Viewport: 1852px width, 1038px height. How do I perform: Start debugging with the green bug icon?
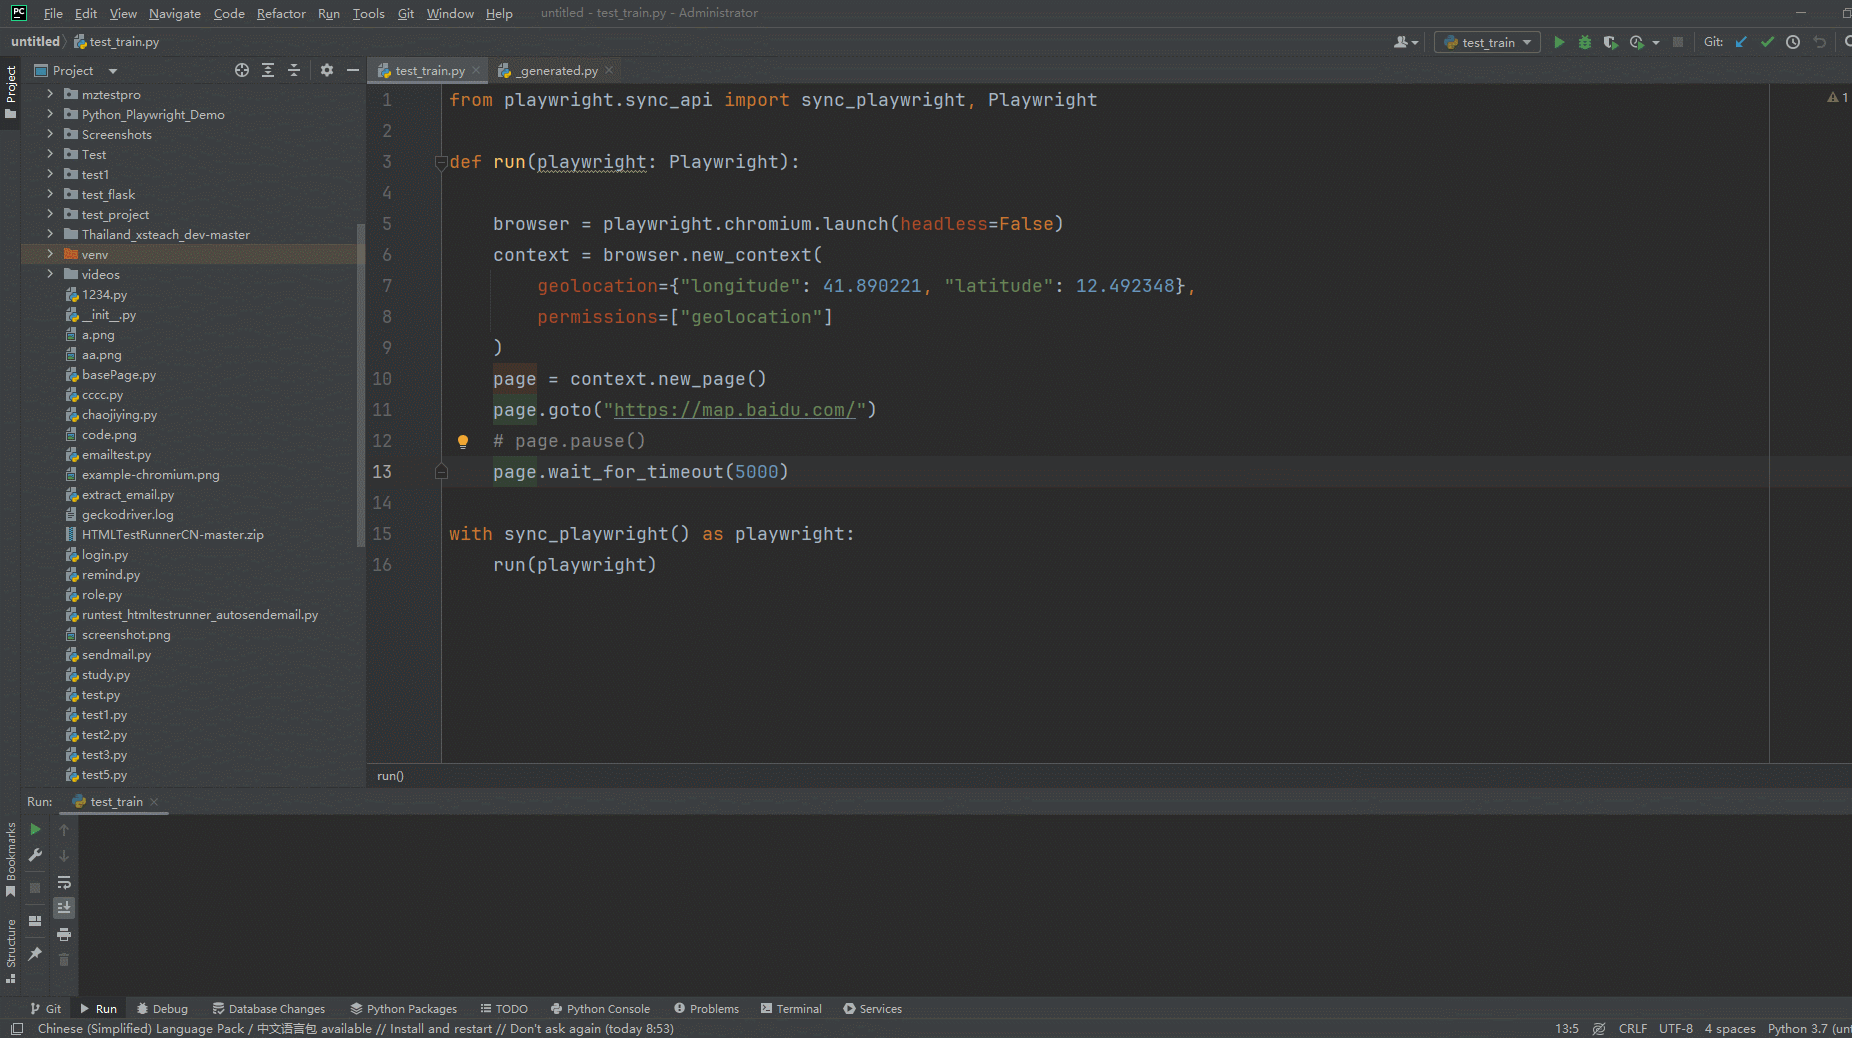click(1585, 42)
